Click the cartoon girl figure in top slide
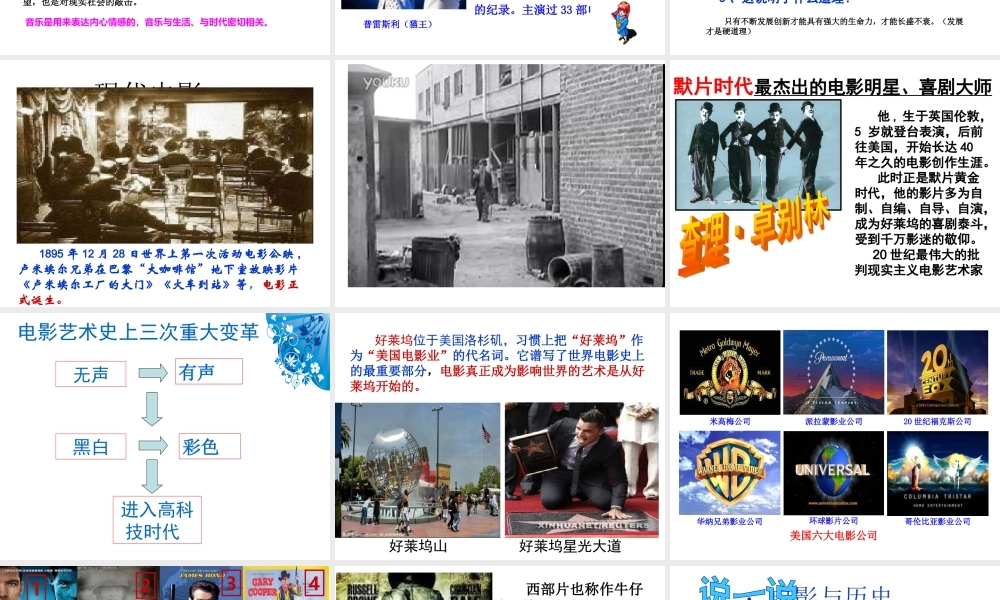This screenshot has height=600, width=1000. pyautogui.click(x=623, y=24)
